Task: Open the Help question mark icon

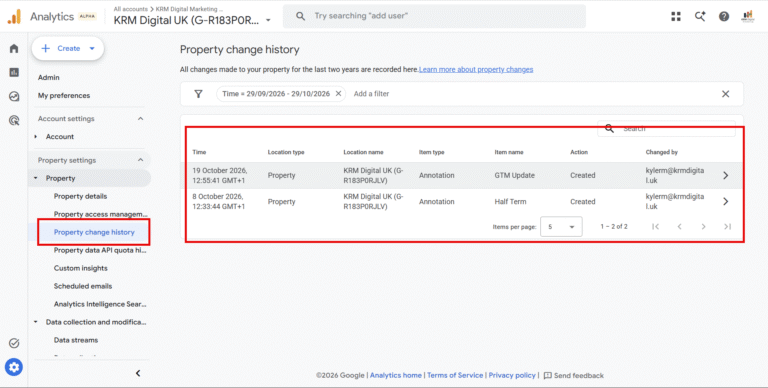Action: pos(724,16)
